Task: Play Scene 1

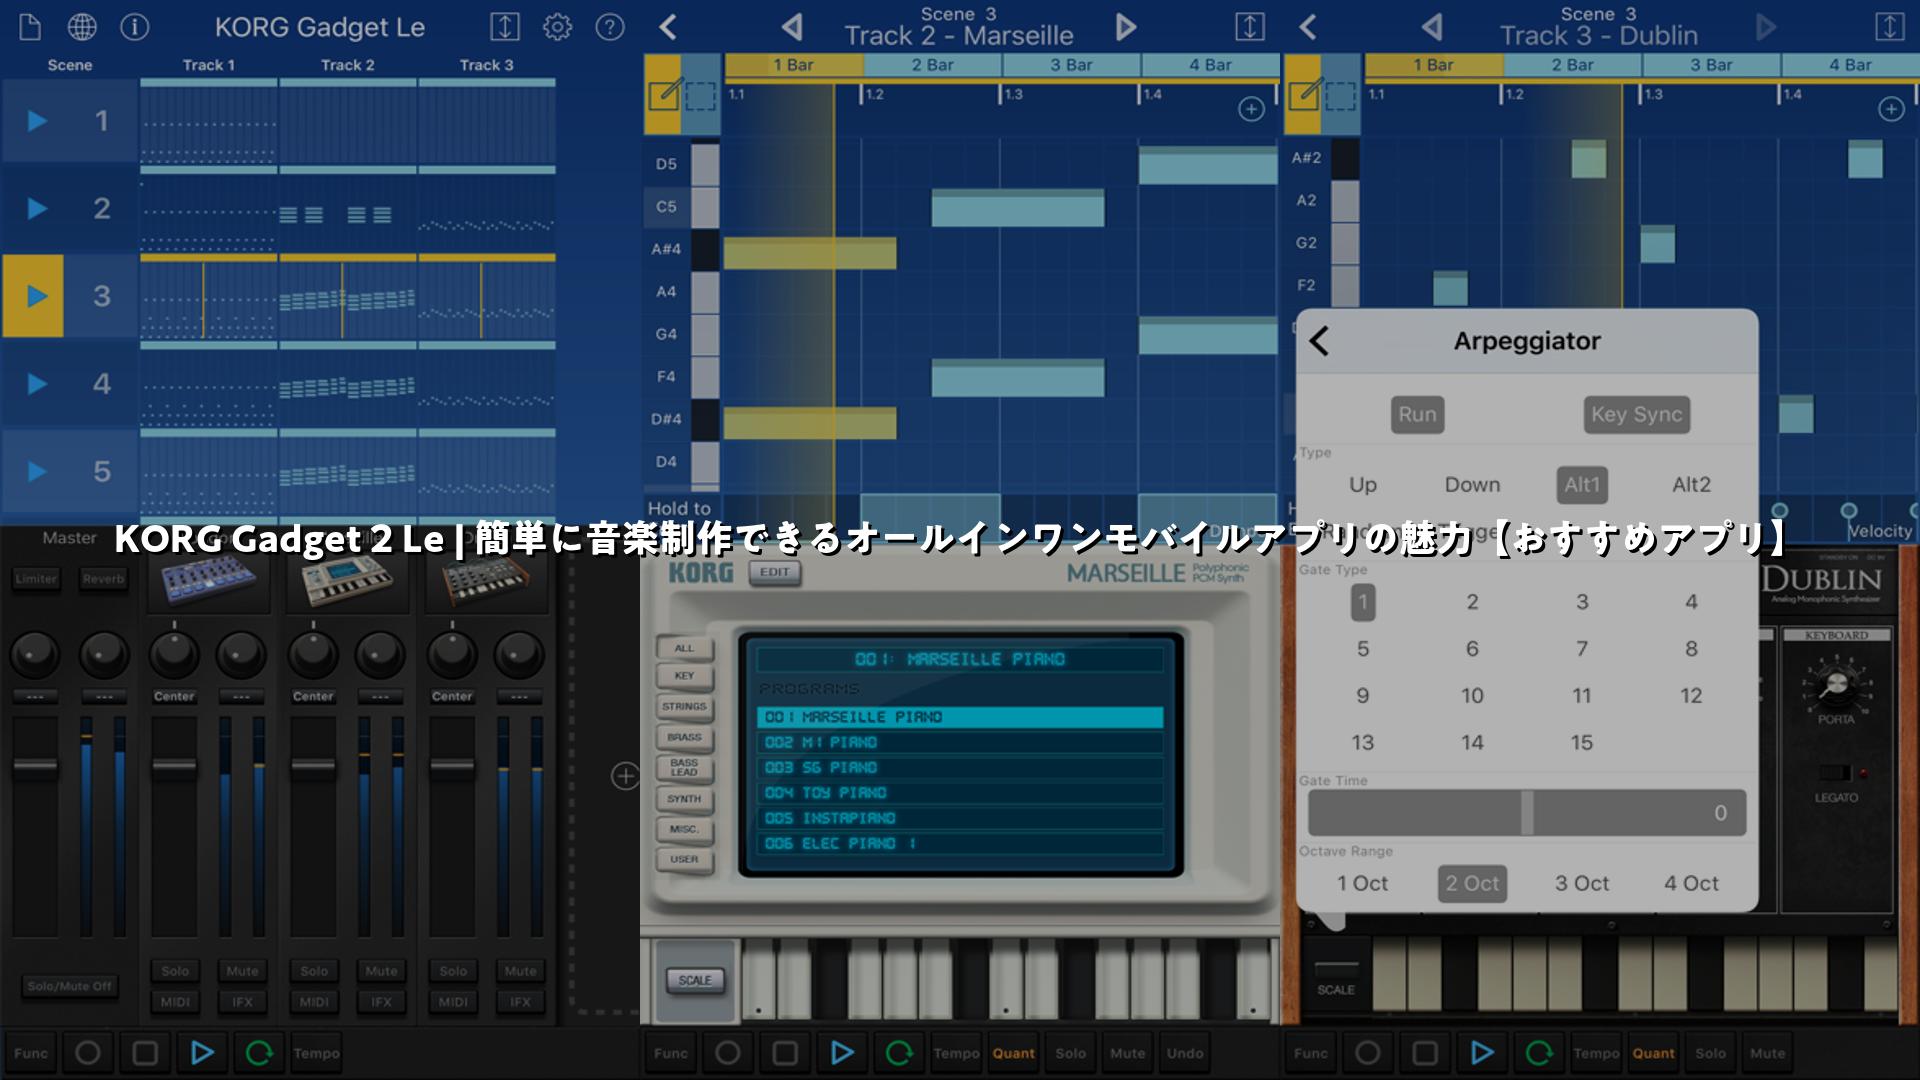Action: click(36, 121)
